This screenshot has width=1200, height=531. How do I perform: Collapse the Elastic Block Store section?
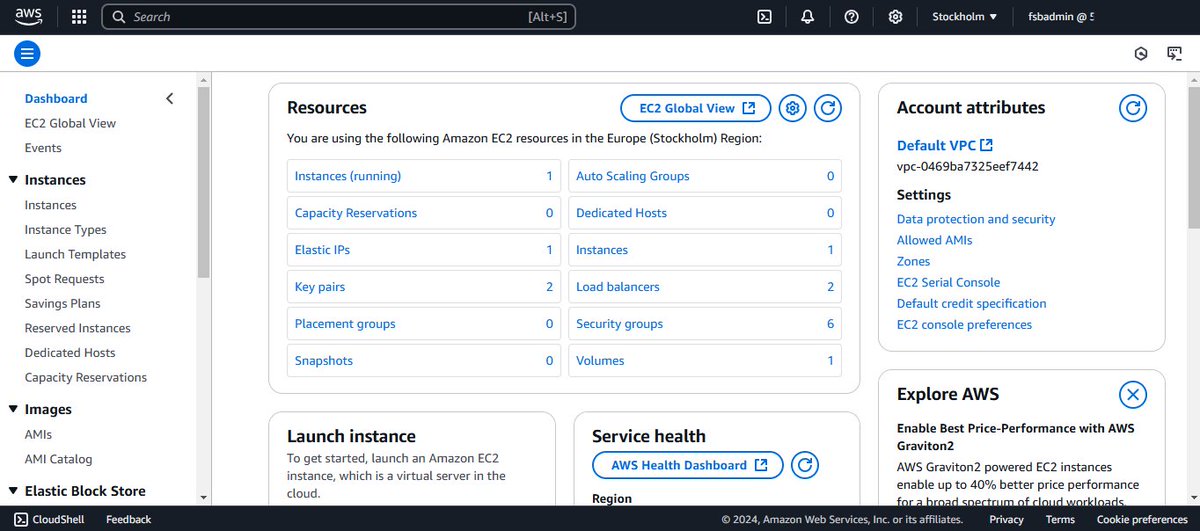coord(14,491)
